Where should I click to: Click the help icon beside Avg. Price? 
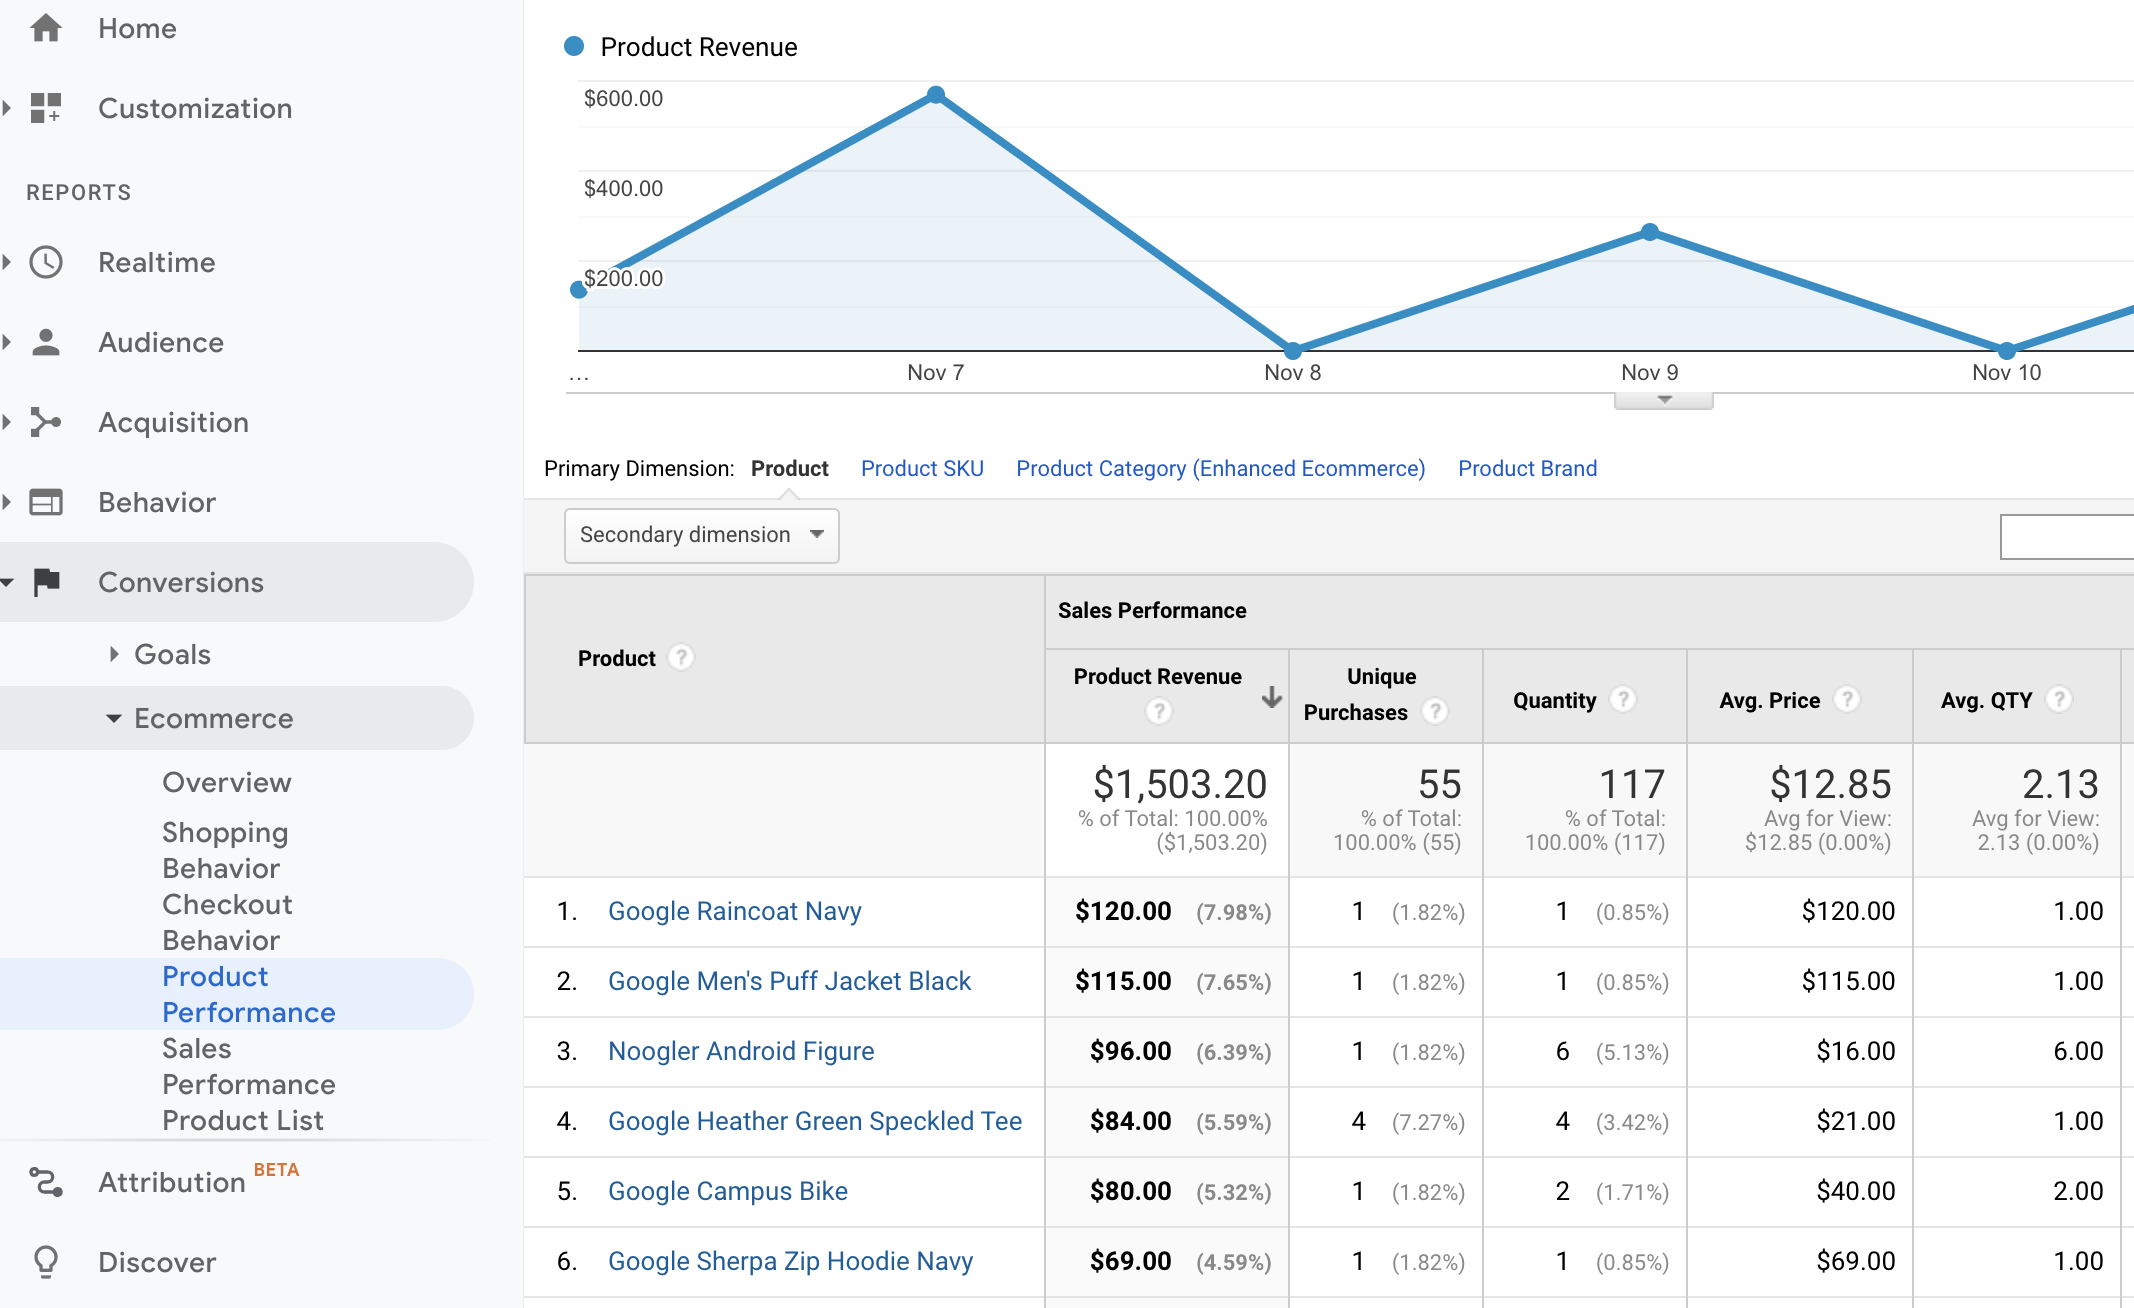1847,699
